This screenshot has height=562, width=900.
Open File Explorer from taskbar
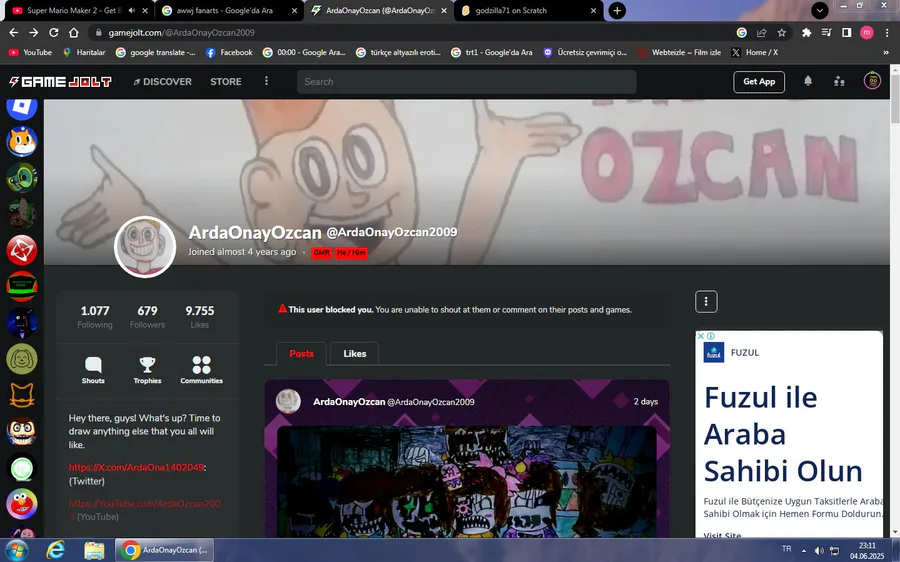pyautogui.click(x=94, y=551)
